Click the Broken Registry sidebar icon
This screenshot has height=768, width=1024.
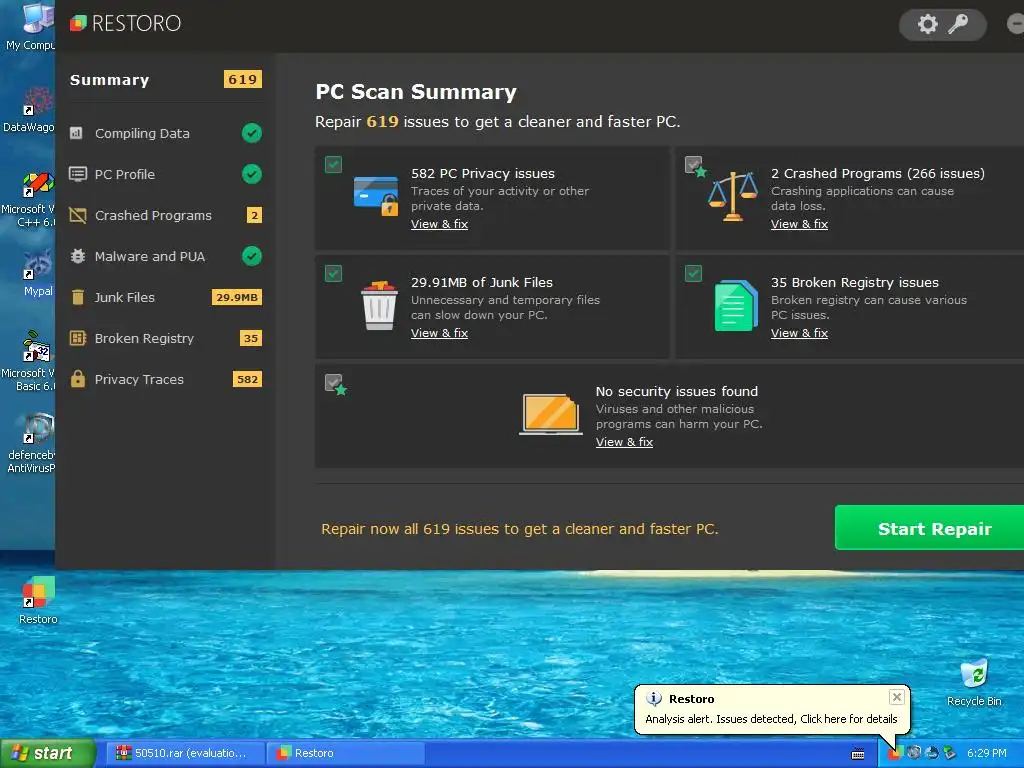coord(78,338)
